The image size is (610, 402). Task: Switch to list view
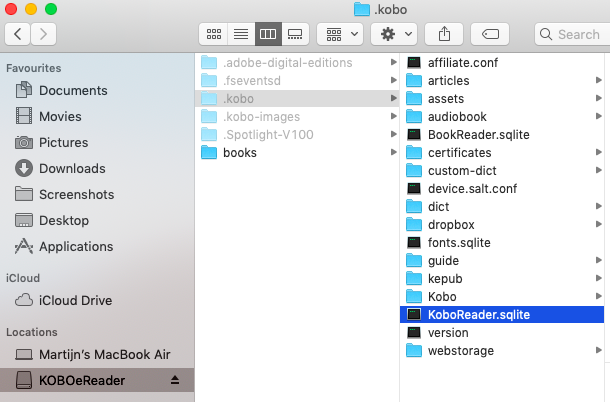(x=241, y=34)
